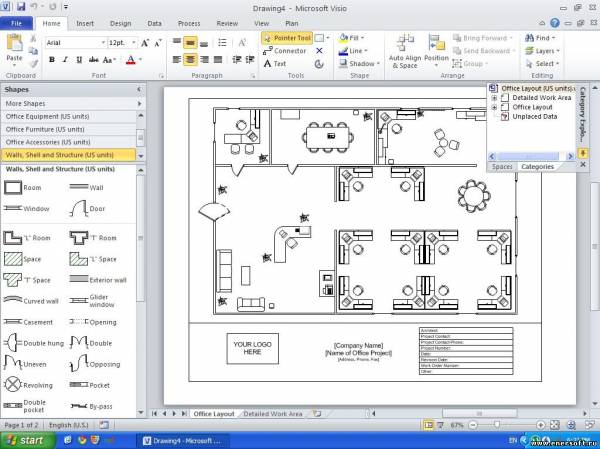Toggle Strikethrough formatting

[93, 60]
